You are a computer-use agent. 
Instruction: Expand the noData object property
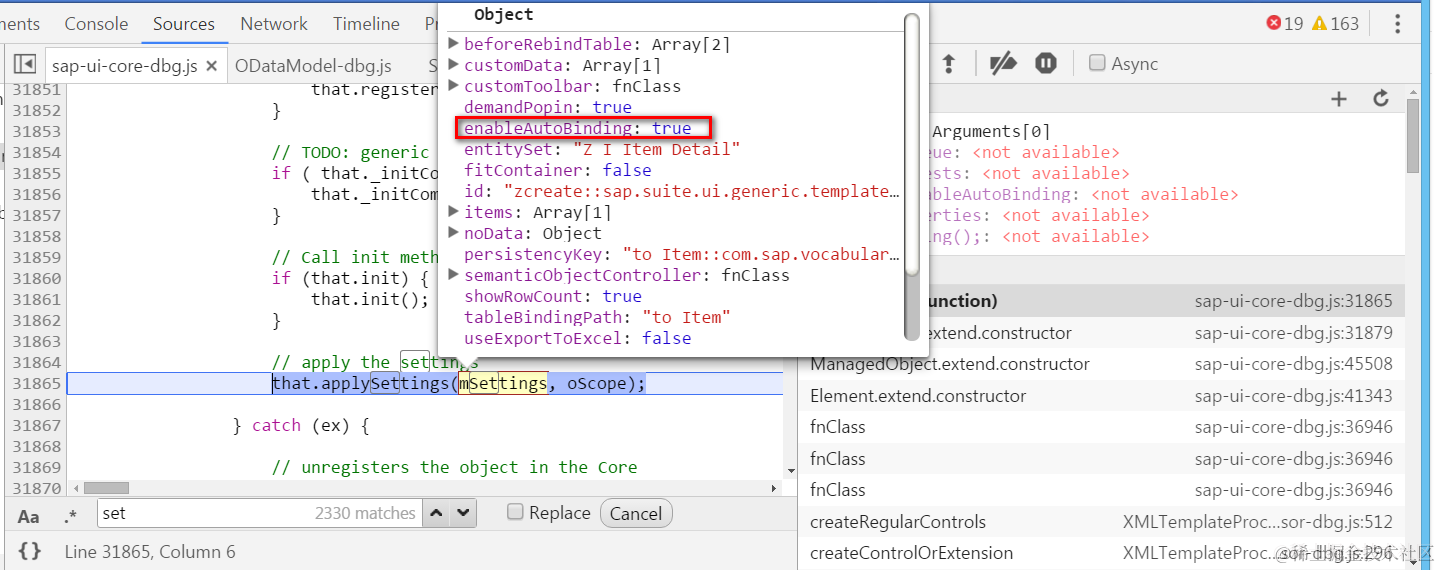click(453, 232)
